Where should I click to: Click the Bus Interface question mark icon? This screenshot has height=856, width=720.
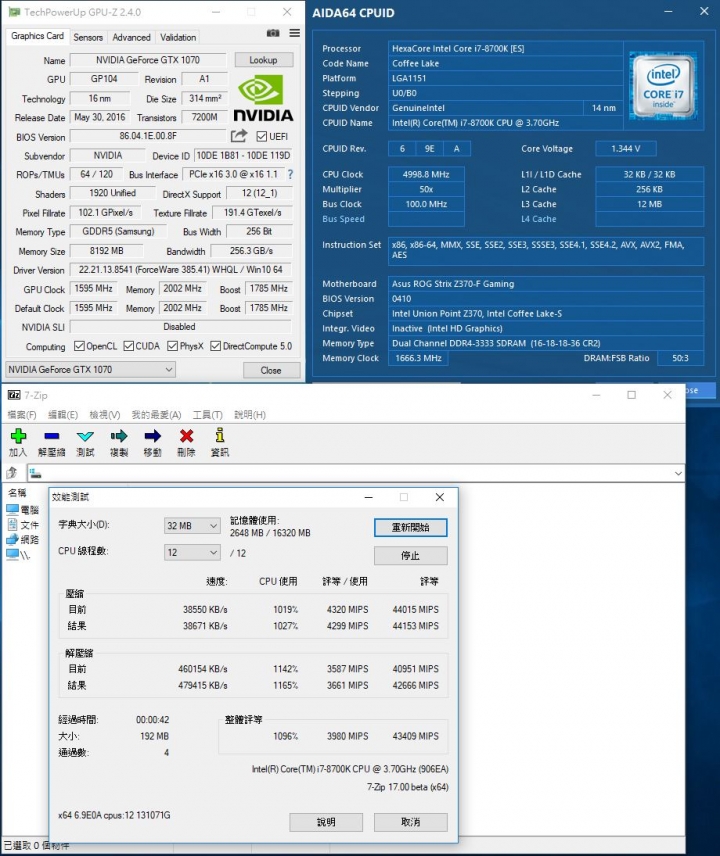coord(290,174)
